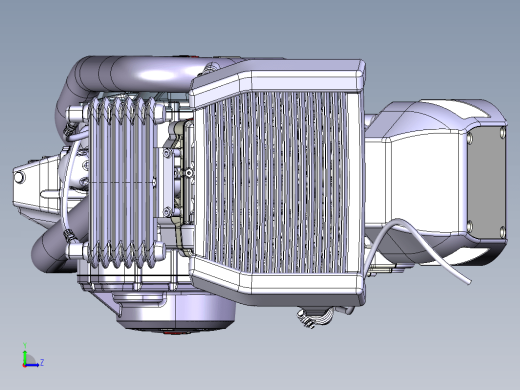
Task: Select the hex screw between the cylinder and radiator
Action: pos(189,173)
